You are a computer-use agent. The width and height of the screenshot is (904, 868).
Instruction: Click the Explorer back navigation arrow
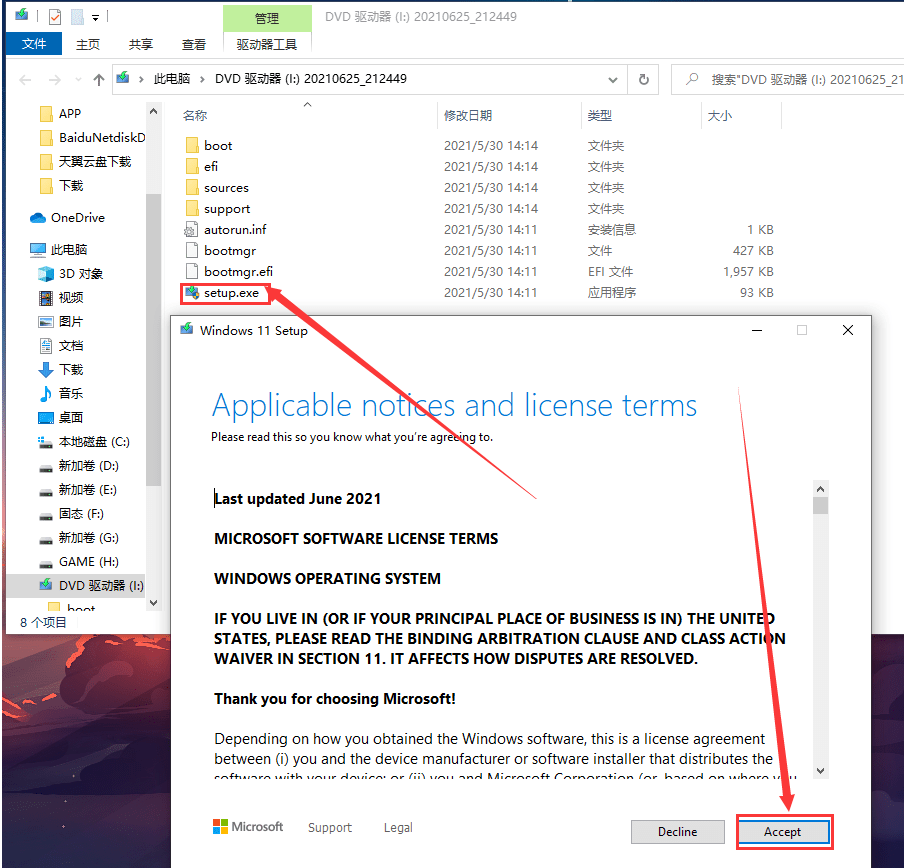pyautogui.click(x=25, y=80)
